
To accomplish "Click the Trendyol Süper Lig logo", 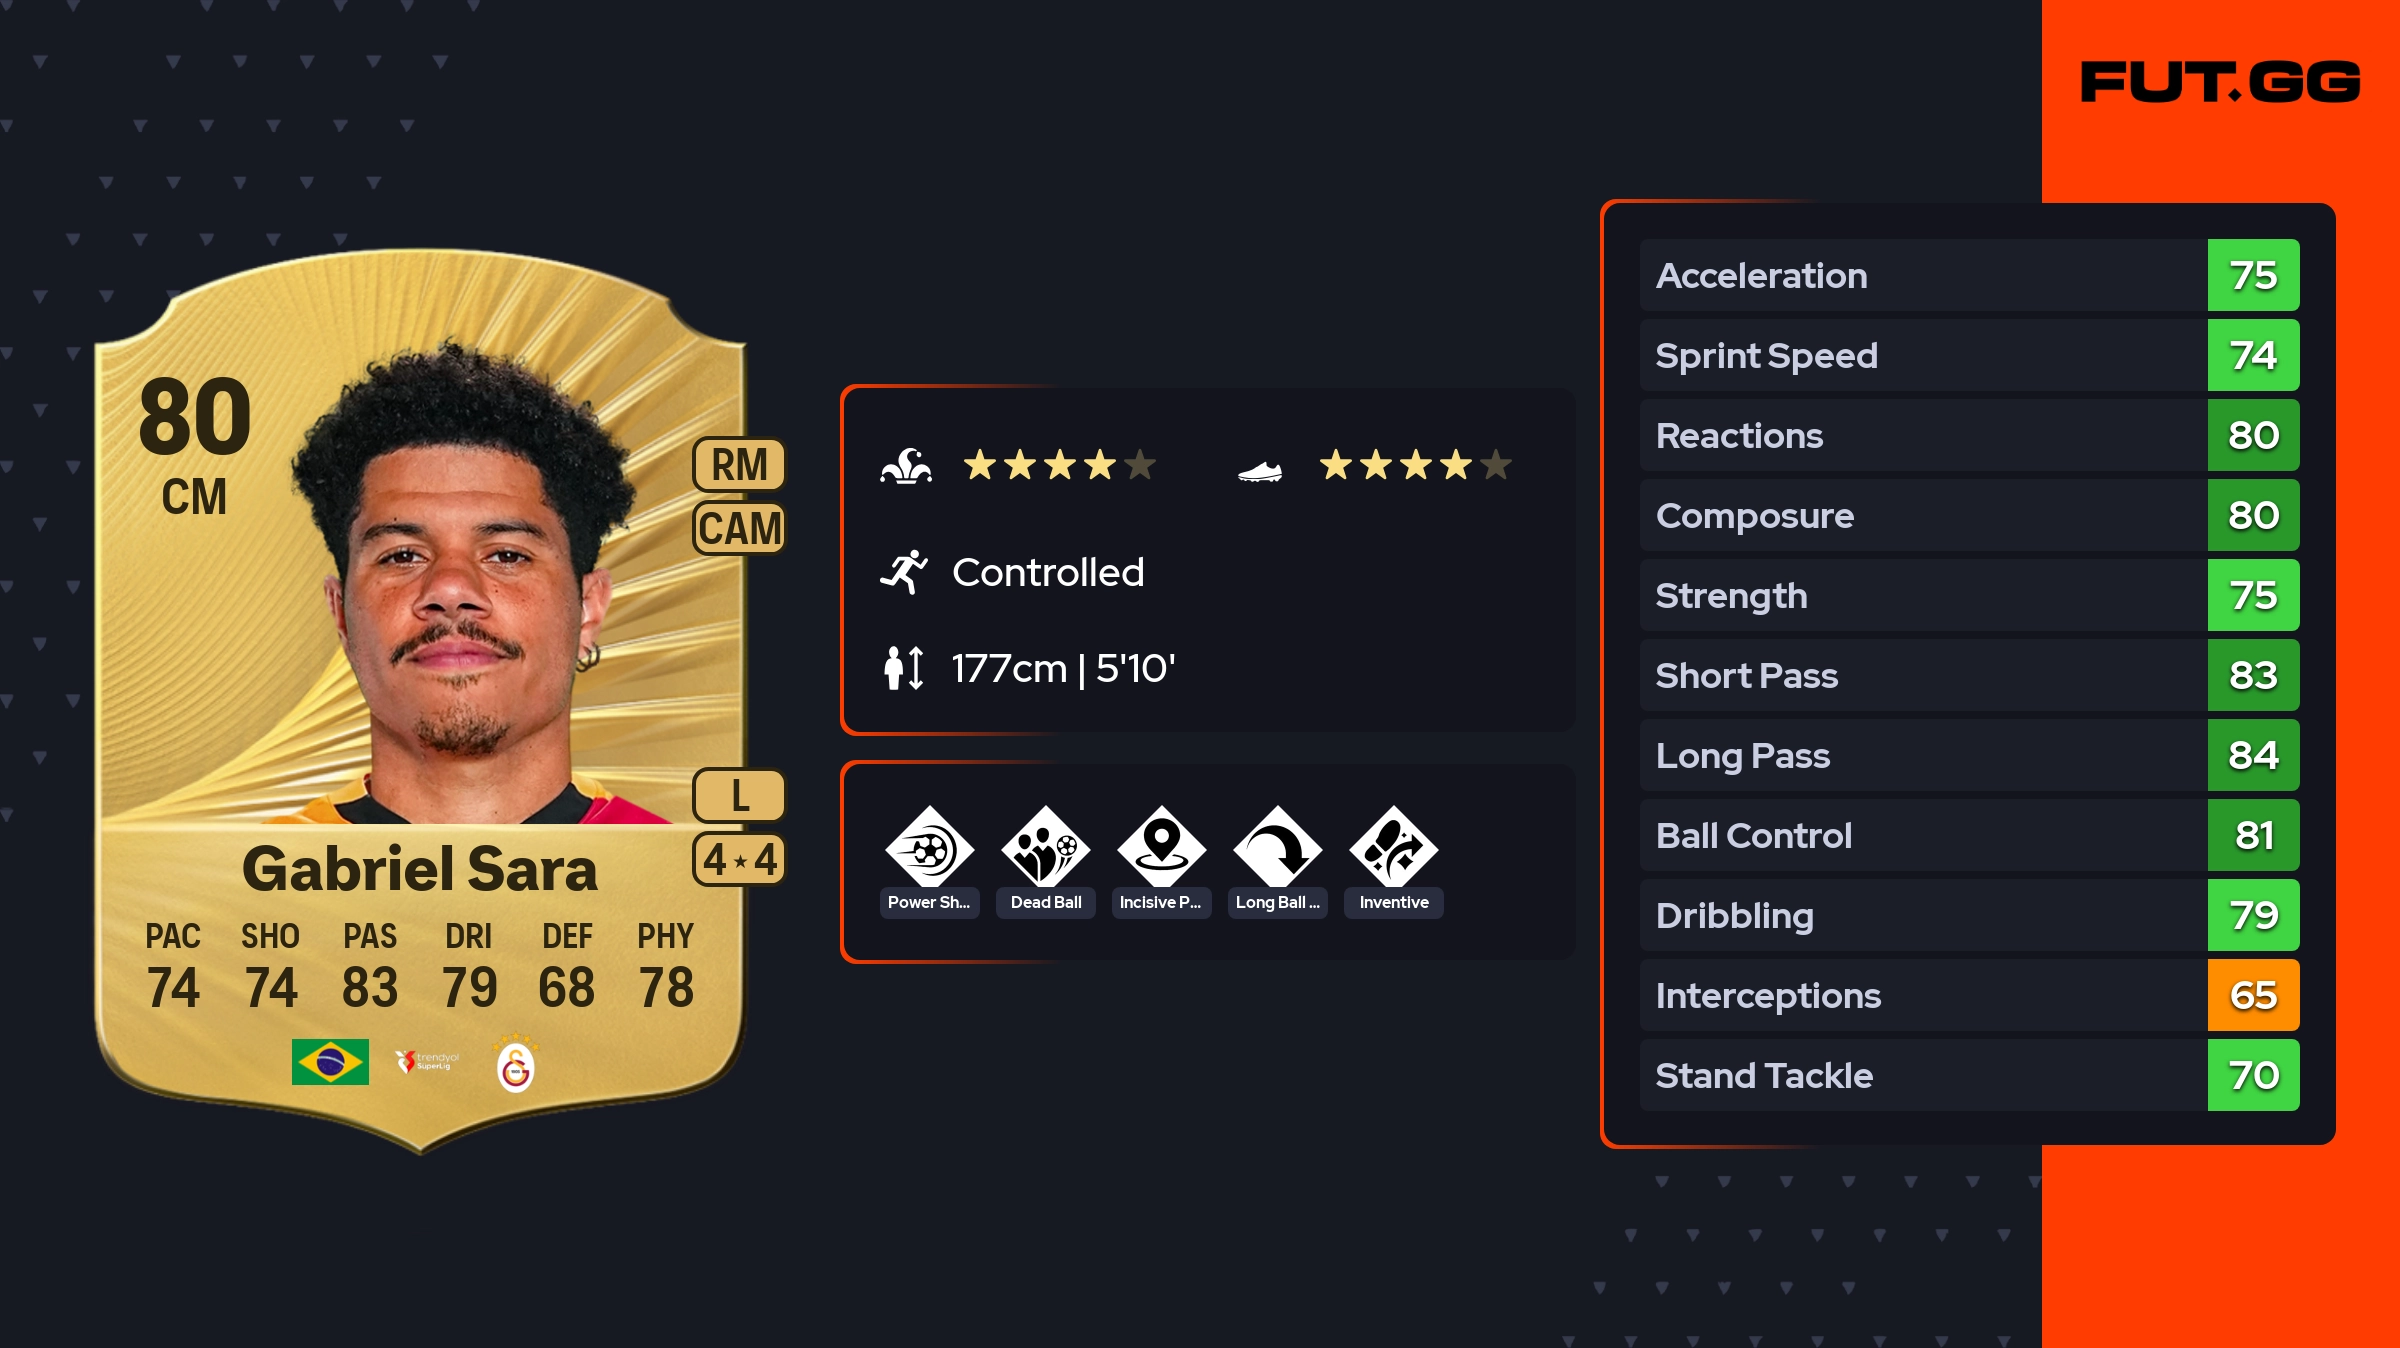I will [426, 1061].
